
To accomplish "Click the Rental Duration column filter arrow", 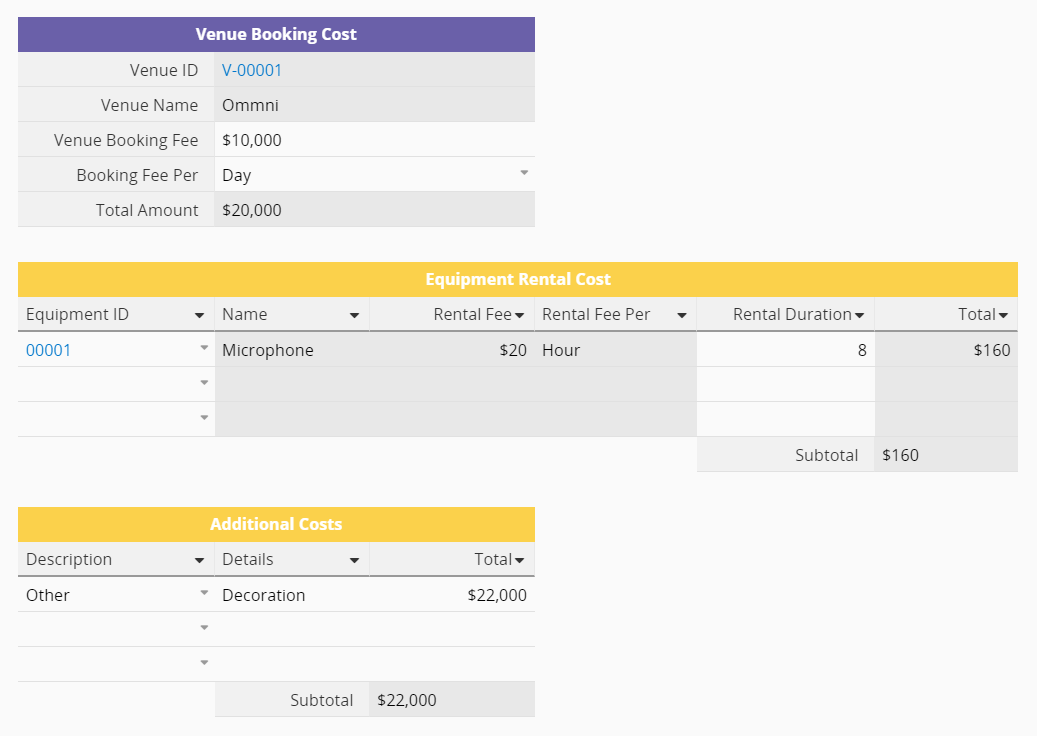I will pyautogui.click(x=859, y=315).
